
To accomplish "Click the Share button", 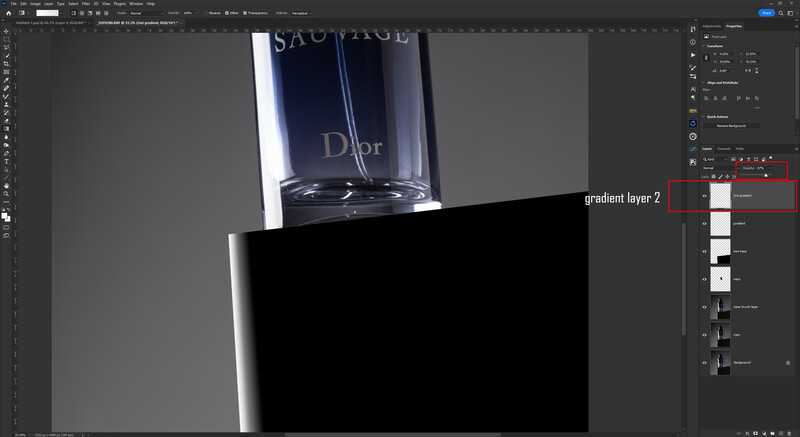I will click(766, 13).
